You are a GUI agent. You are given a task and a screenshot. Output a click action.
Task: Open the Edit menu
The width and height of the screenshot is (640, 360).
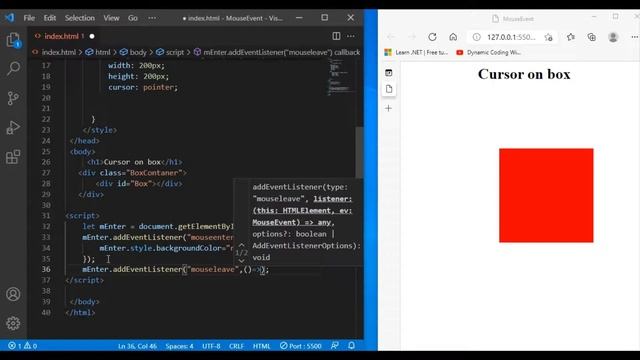(x=49, y=18)
